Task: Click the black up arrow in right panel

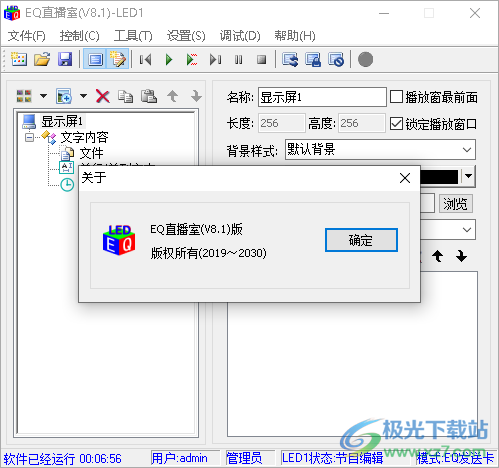Action: 437,256
